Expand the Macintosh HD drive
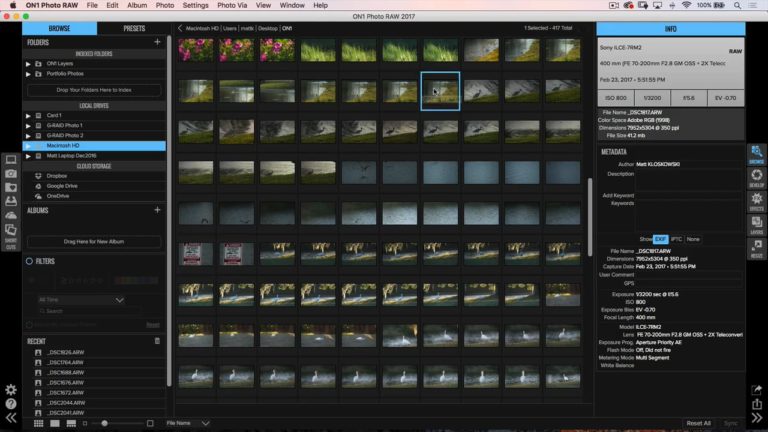 [28, 146]
